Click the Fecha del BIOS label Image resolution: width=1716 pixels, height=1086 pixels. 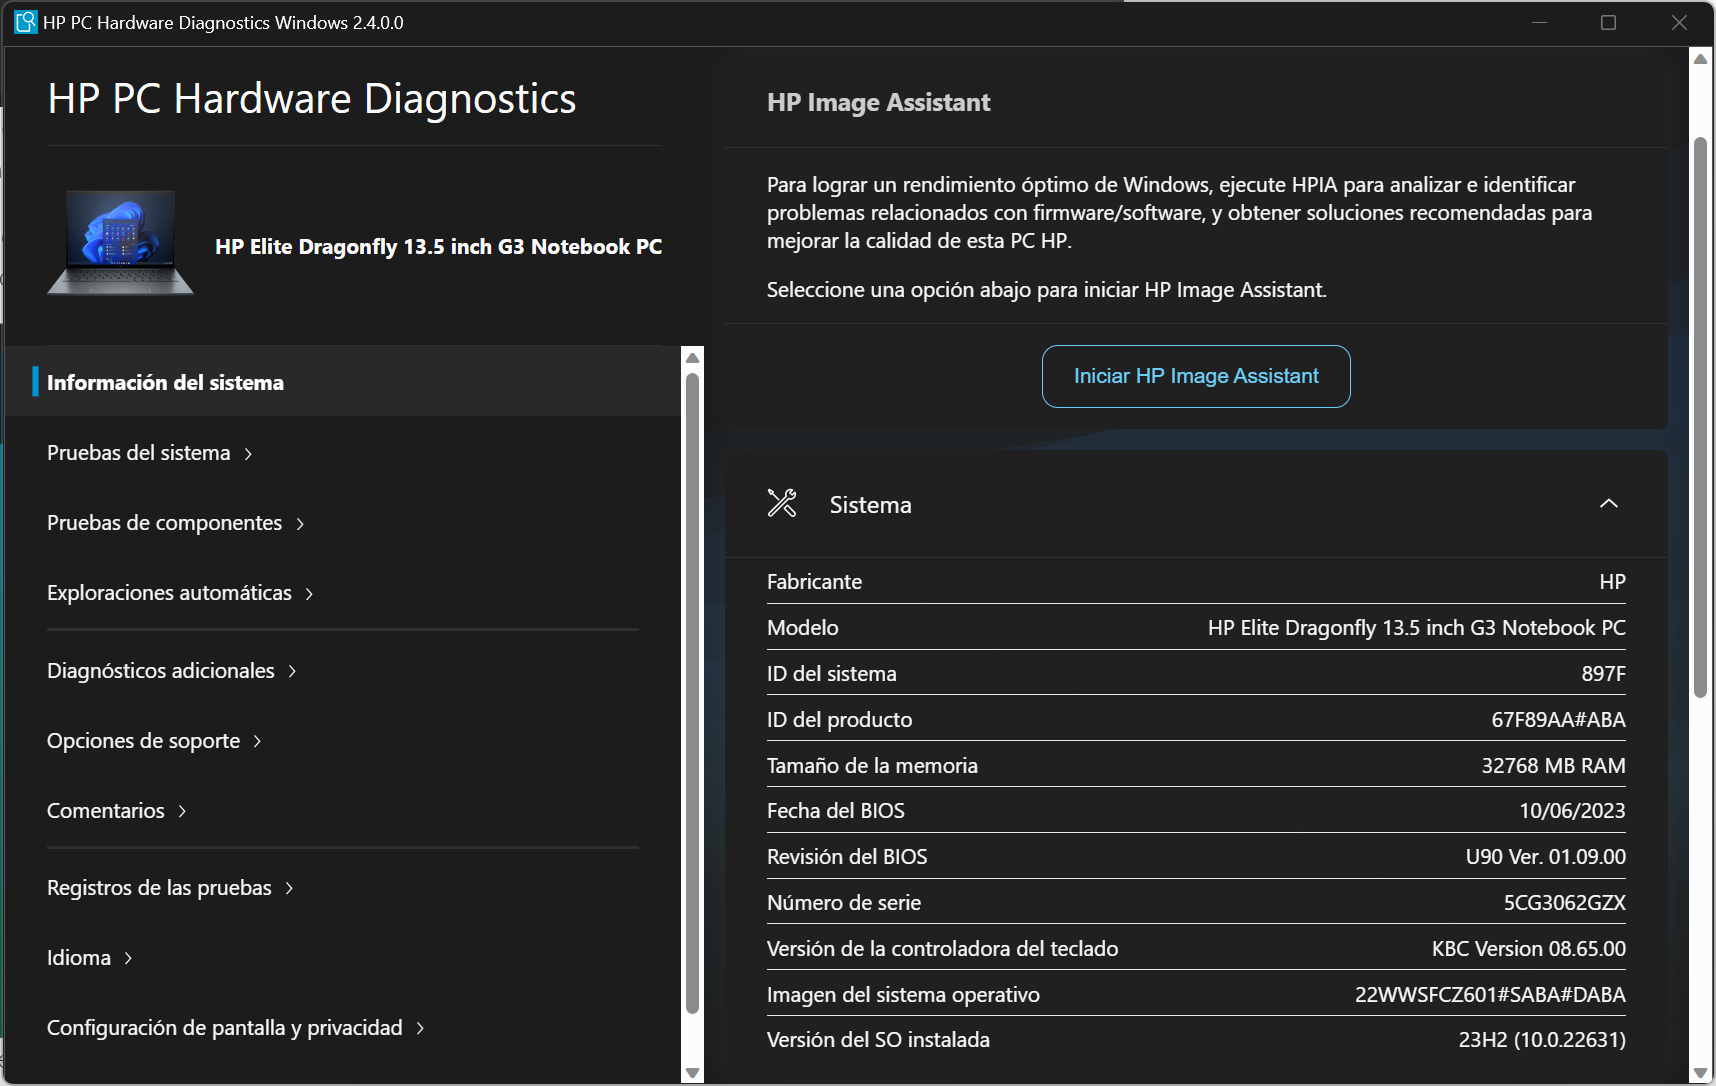pyautogui.click(x=835, y=811)
